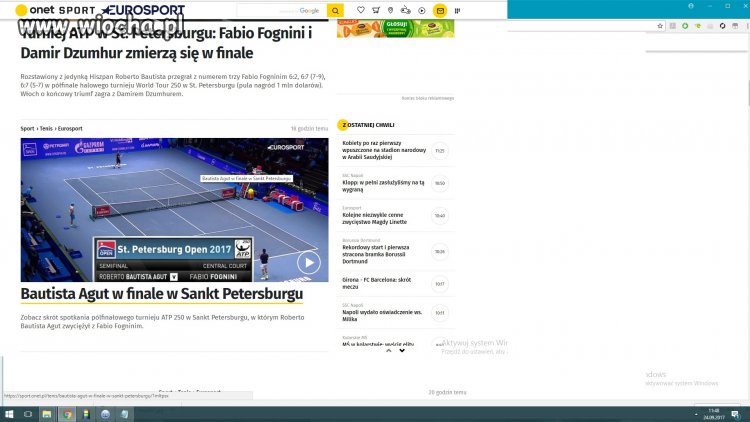
Task: Click the 'Sport' breadcrumb link
Action: pos(27,128)
